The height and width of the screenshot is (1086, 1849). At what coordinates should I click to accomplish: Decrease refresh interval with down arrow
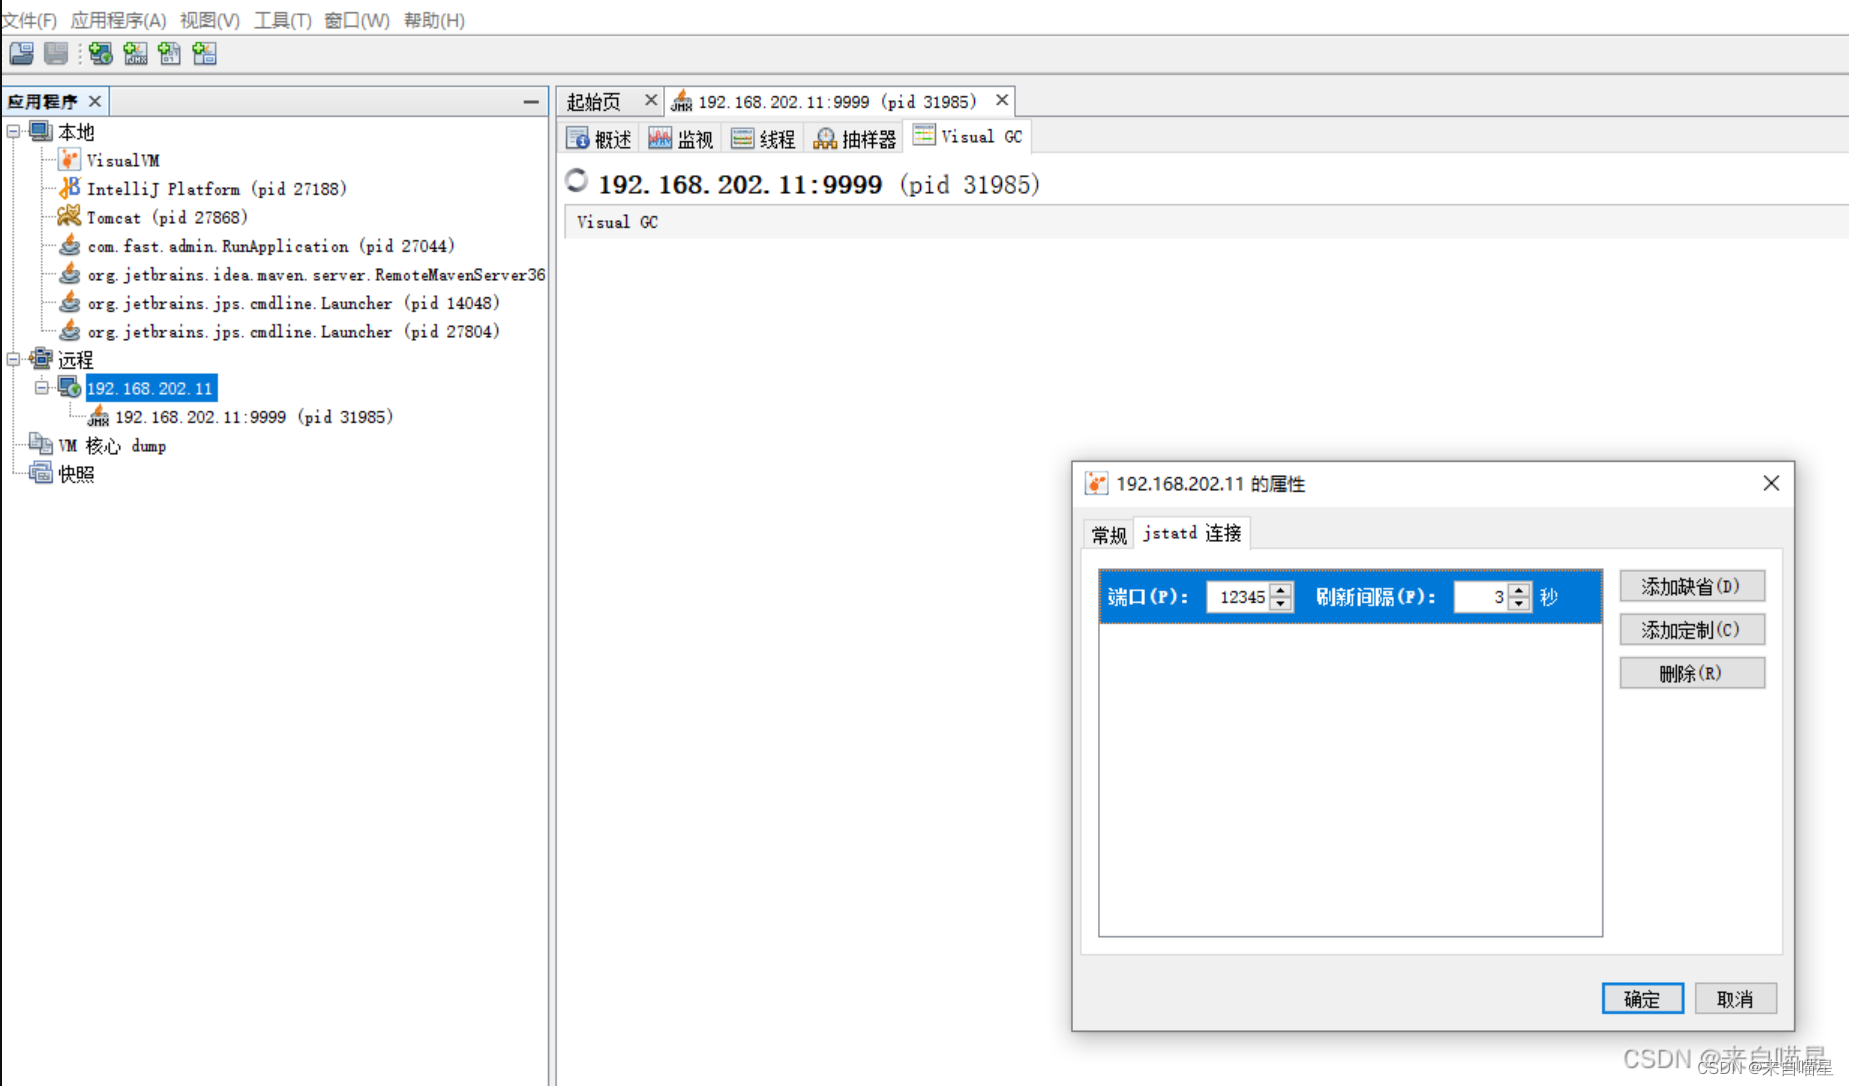pos(1520,604)
